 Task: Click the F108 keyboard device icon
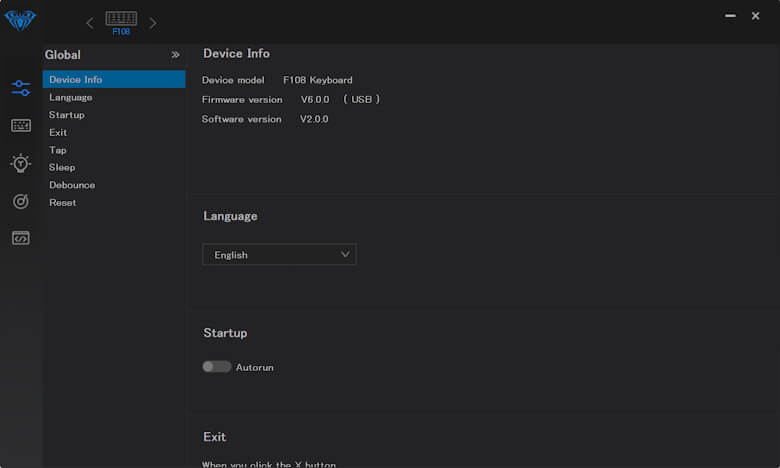click(x=121, y=22)
